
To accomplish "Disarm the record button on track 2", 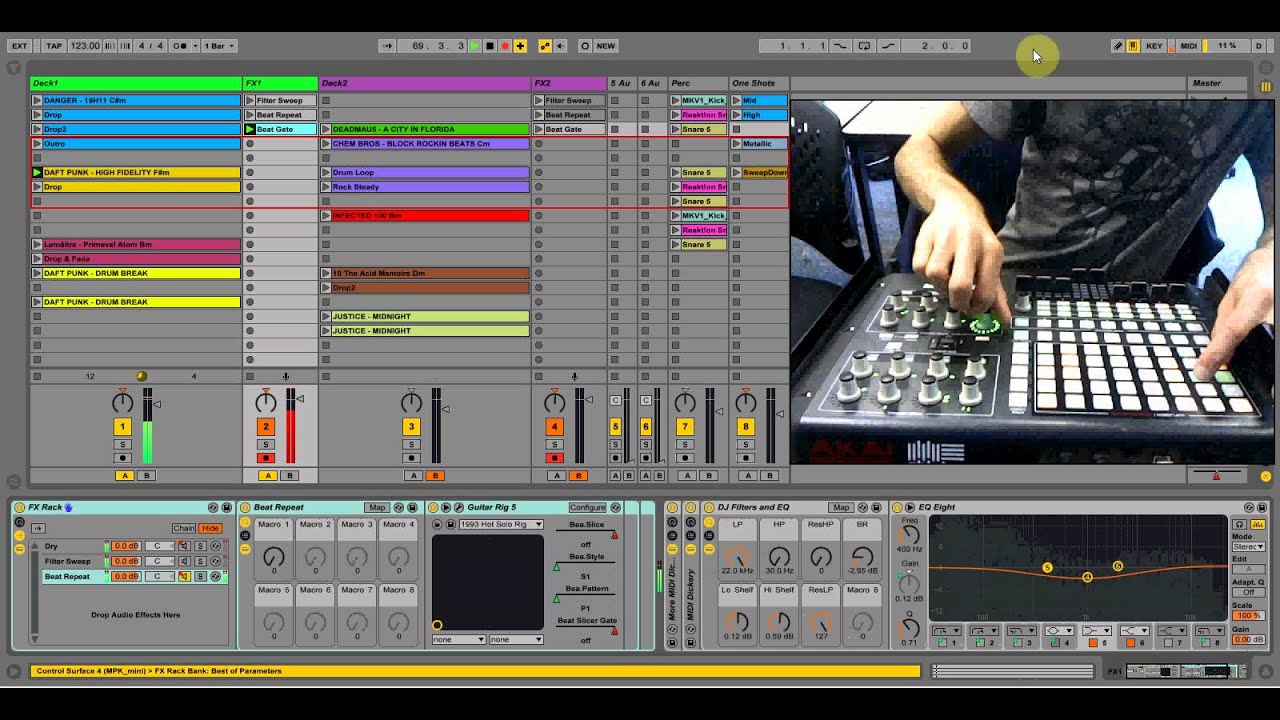I will 266,459.
